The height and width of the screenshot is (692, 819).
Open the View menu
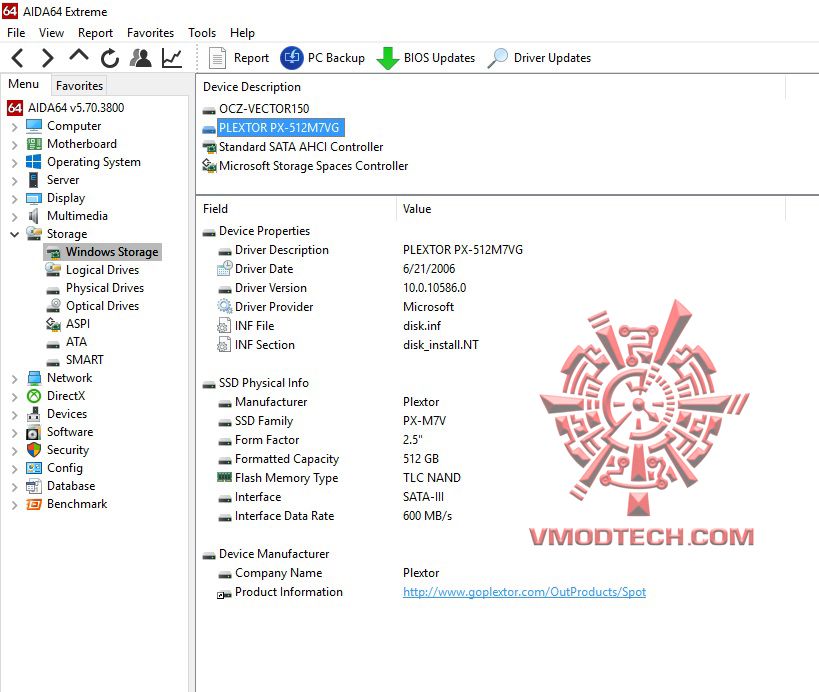[51, 32]
